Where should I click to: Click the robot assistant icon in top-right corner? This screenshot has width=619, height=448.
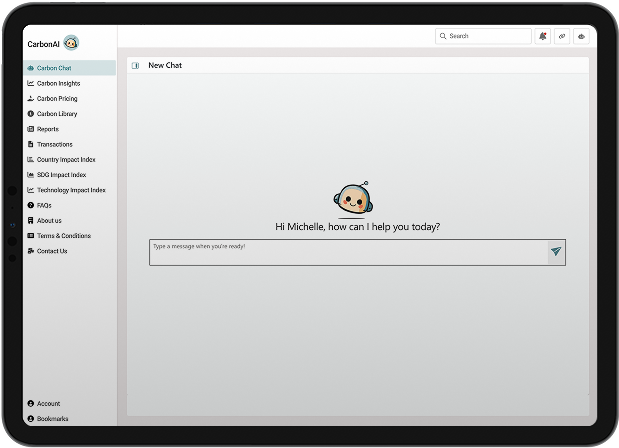pyautogui.click(x=581, y=36)
